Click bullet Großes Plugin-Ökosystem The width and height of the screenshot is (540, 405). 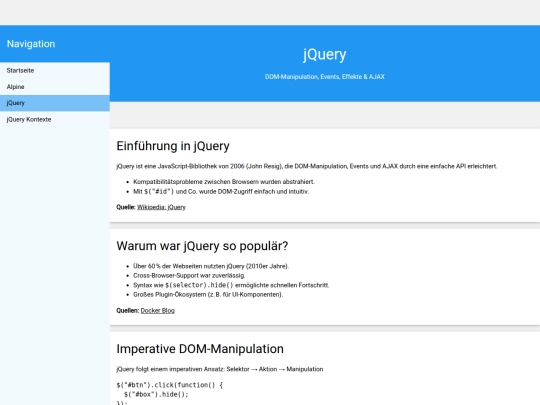click(x=208, y=294)
